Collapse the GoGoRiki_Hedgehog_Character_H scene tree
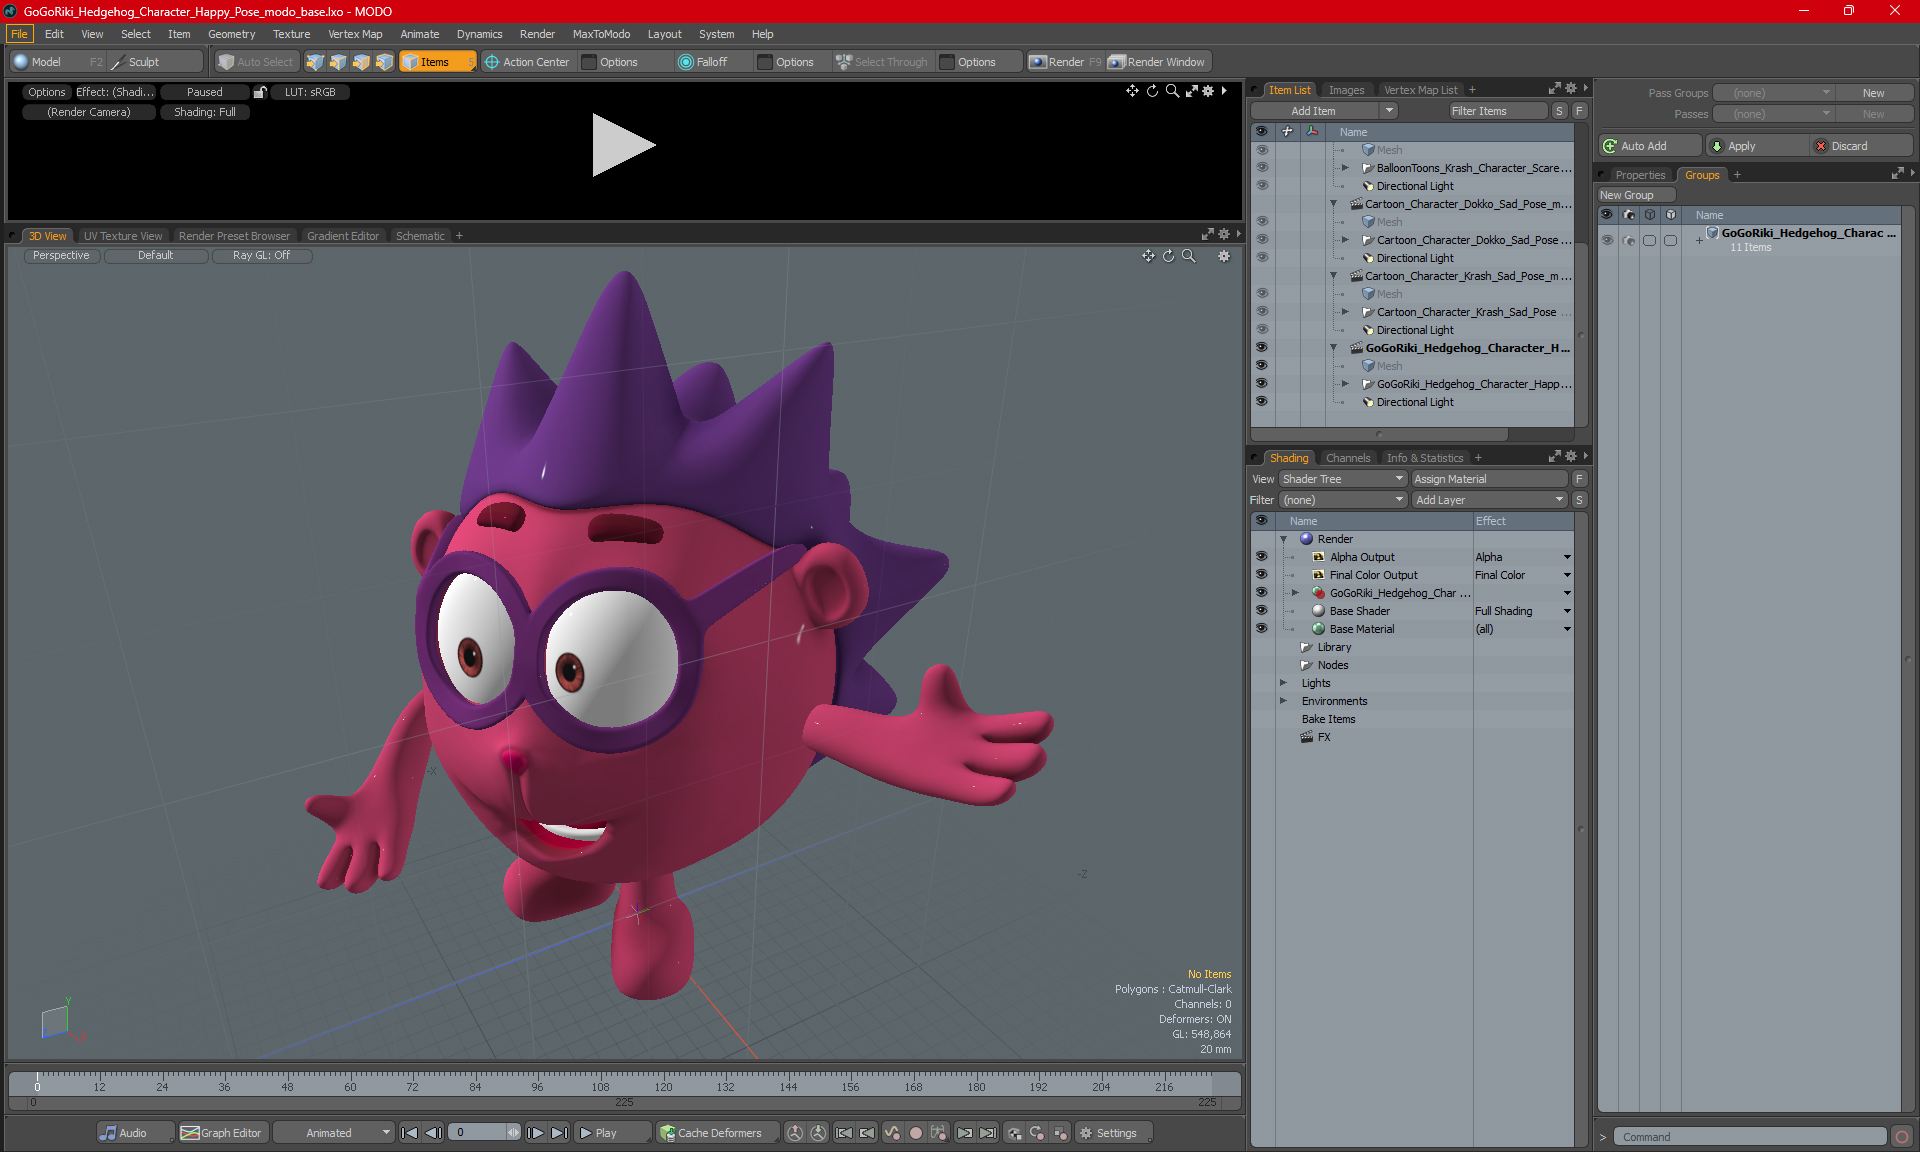 [1333, 348]
